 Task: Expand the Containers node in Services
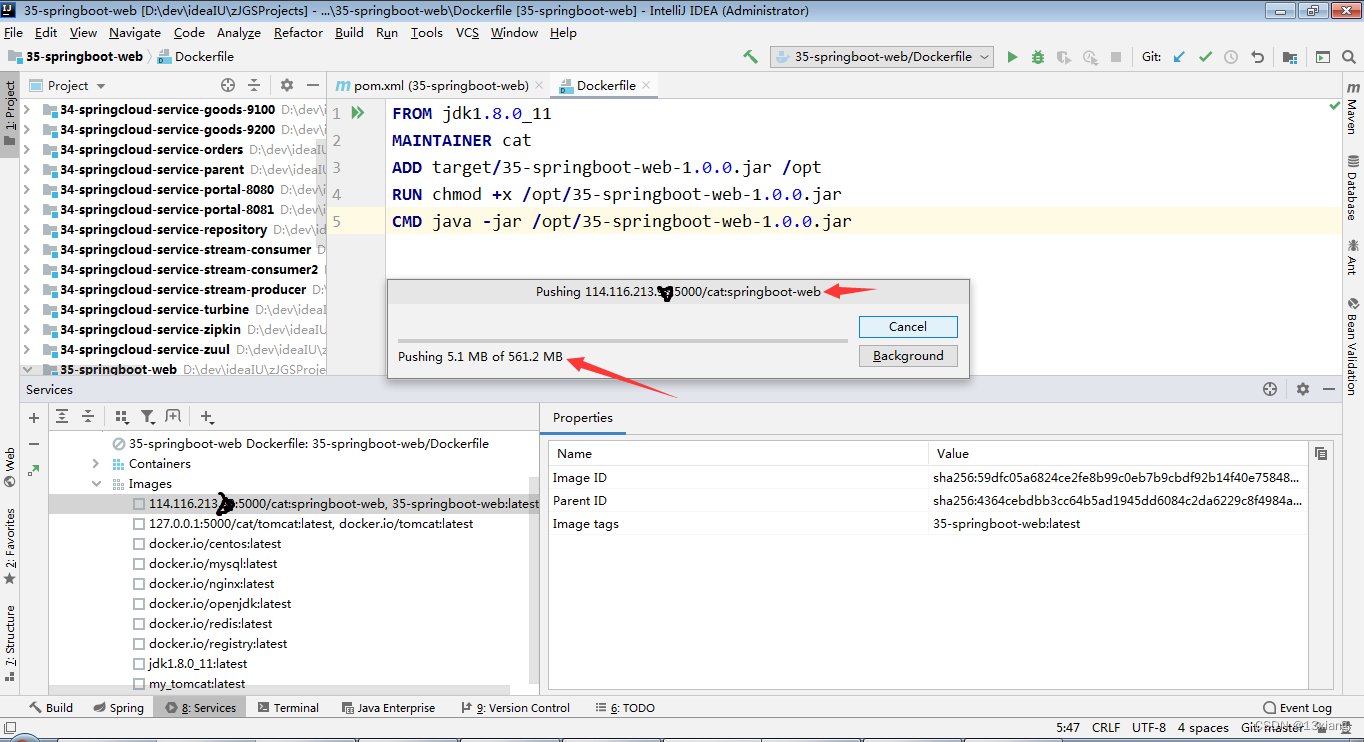pos(96,464)
